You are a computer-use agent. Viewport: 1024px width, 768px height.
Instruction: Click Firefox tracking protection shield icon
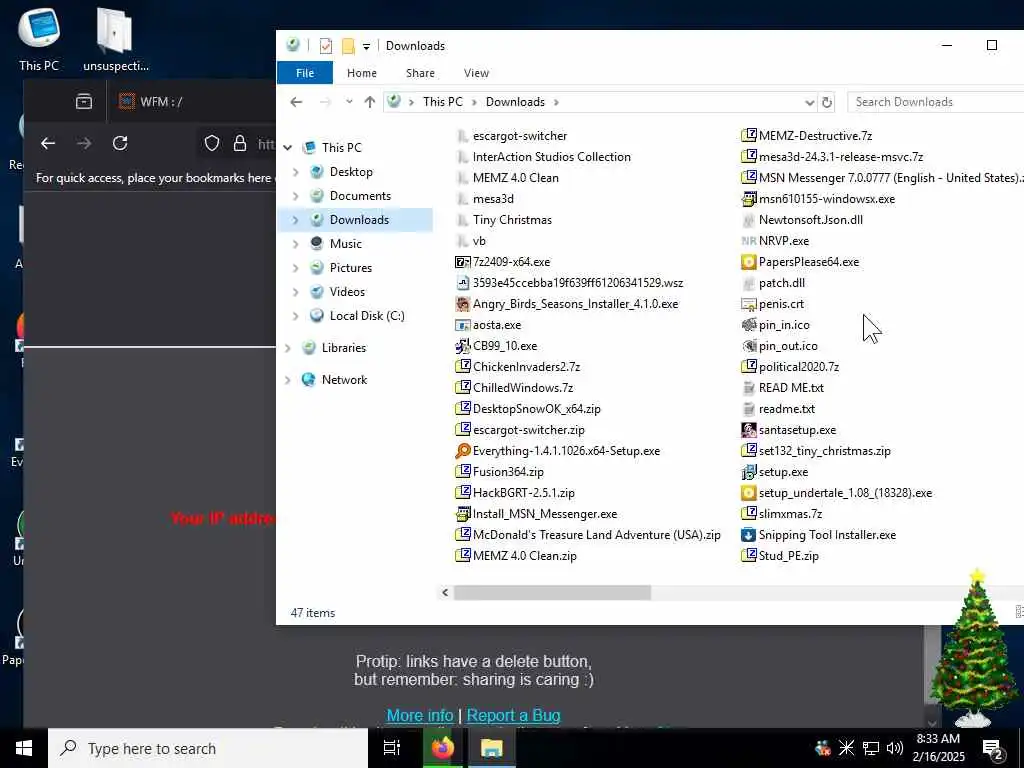tap(212, 143)
